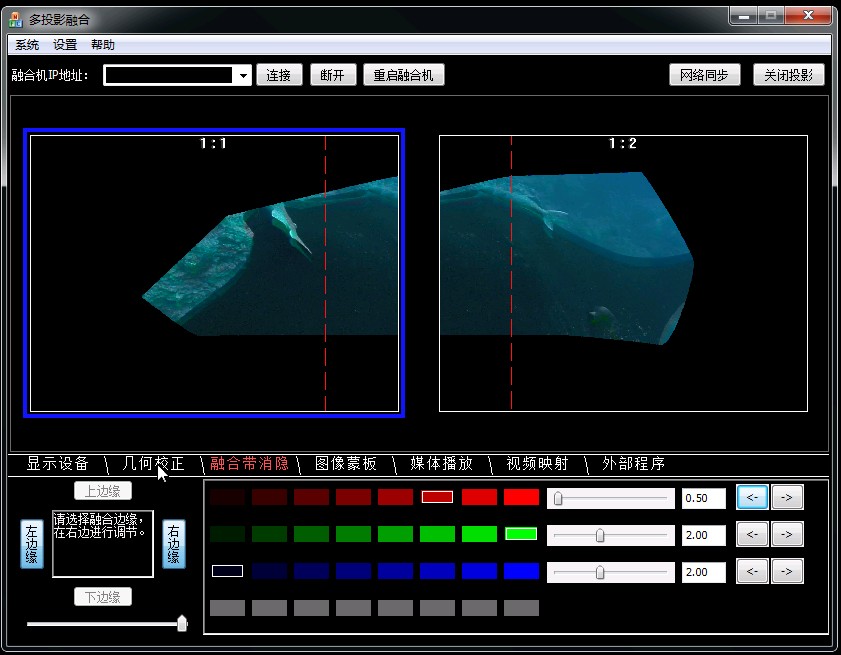The height and width of the screenshot is (655, 841).
Task: Click the 网络同步 button
Action: pos(704,75)
